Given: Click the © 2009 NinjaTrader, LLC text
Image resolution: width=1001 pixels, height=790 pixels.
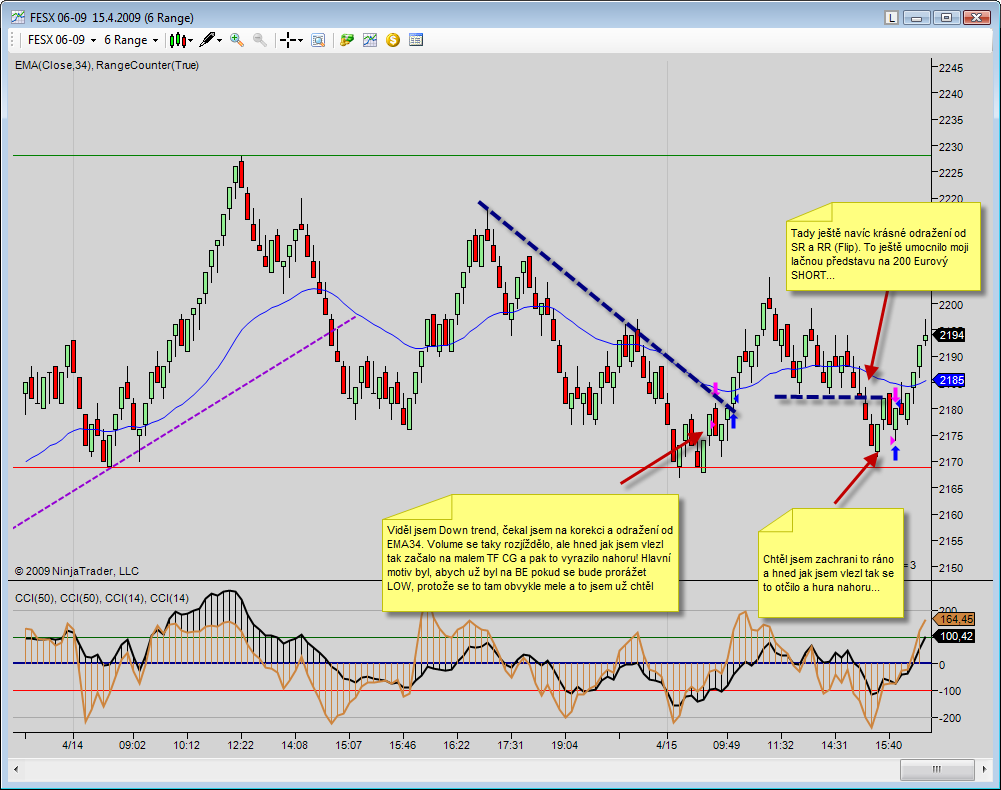Looking at the screenshot, I should tap(77, 571).
